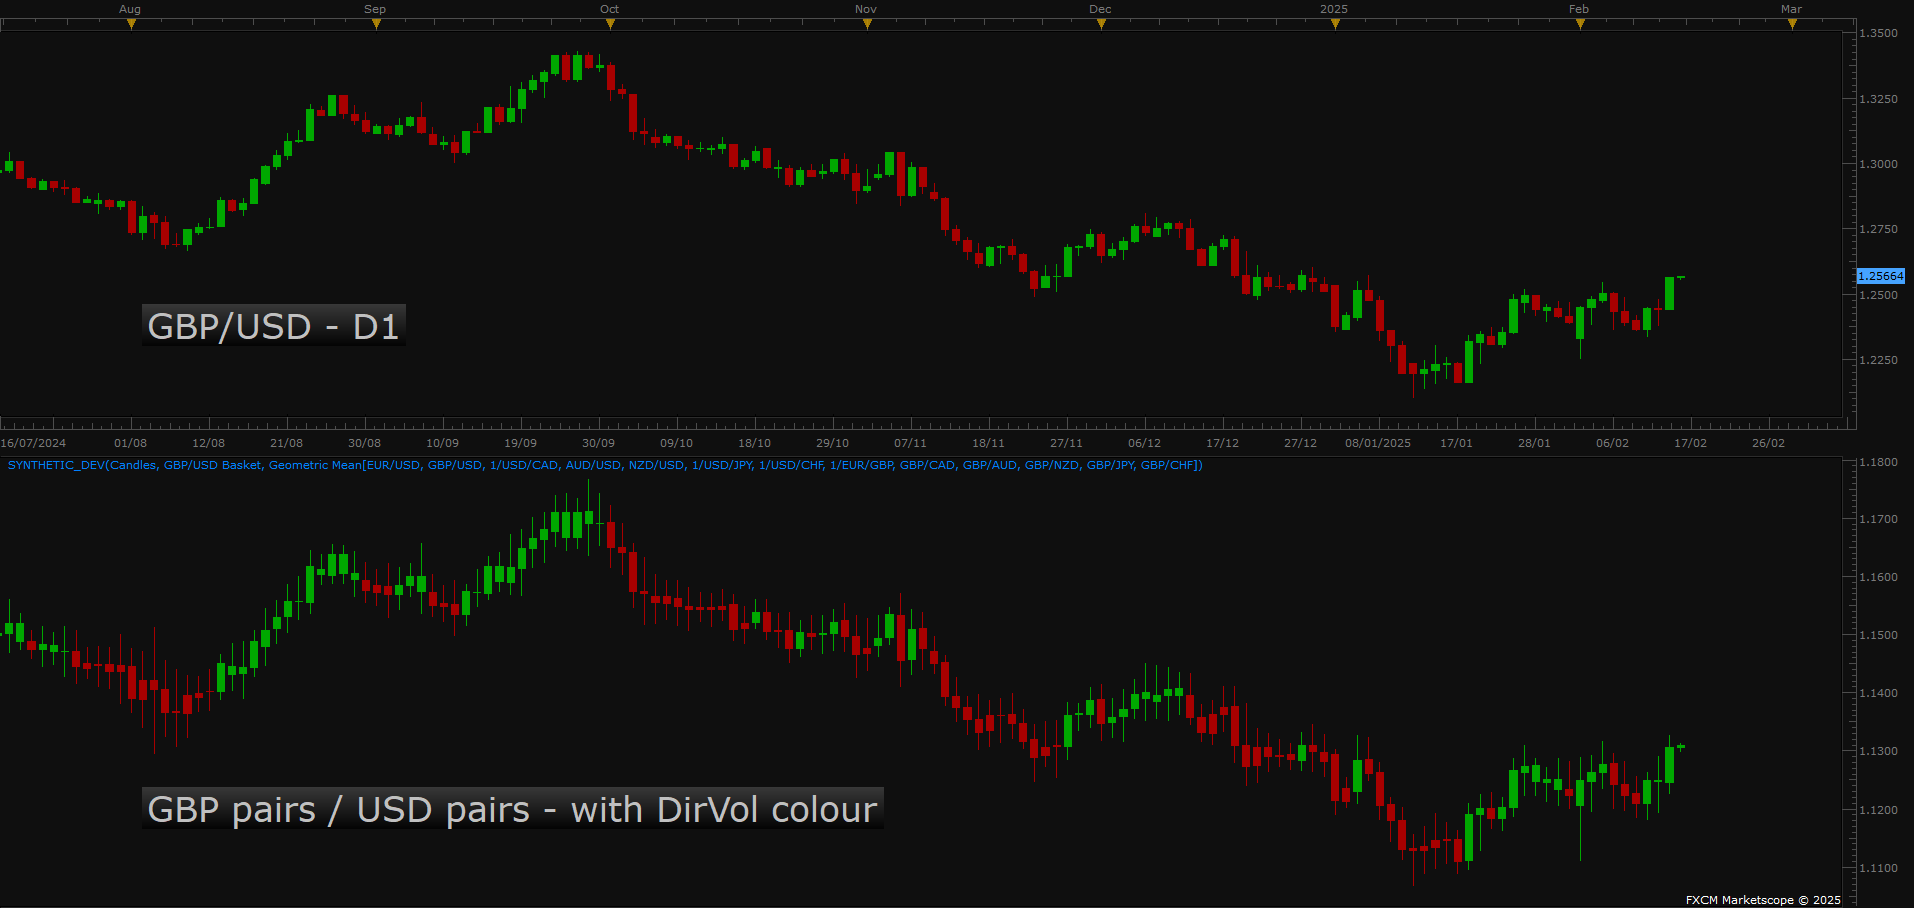1914x908 pixels.
Task: Click the Mar month marker triangle
Action: point(1792,24)
